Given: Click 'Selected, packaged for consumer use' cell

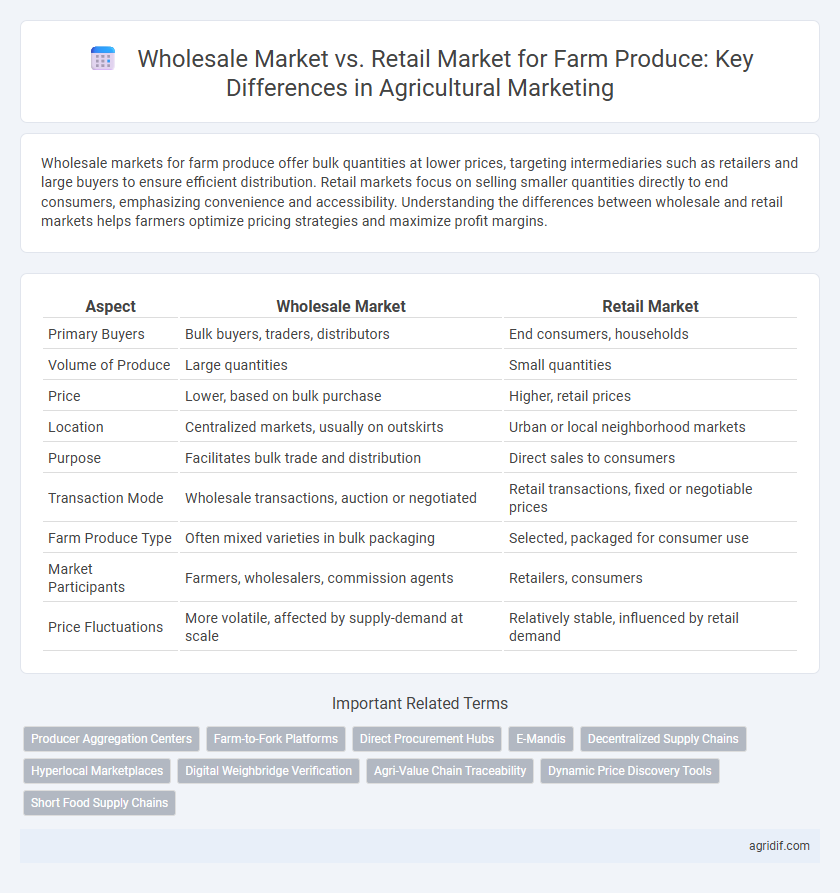Looking at the screenshot, I should click(x=629, y=538).
